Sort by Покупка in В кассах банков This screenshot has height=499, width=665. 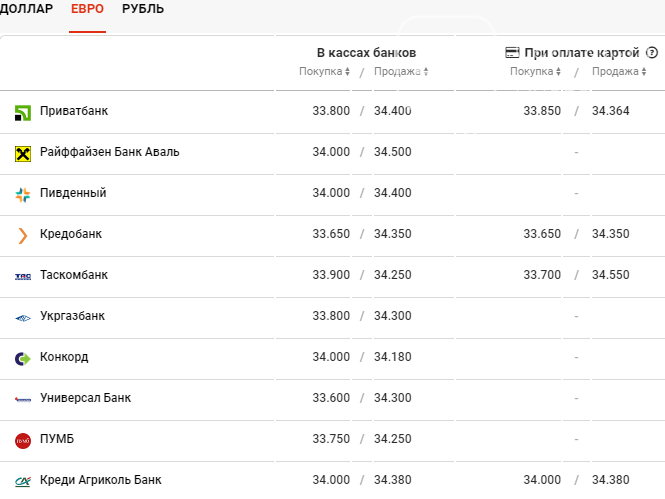coord(324,71)
